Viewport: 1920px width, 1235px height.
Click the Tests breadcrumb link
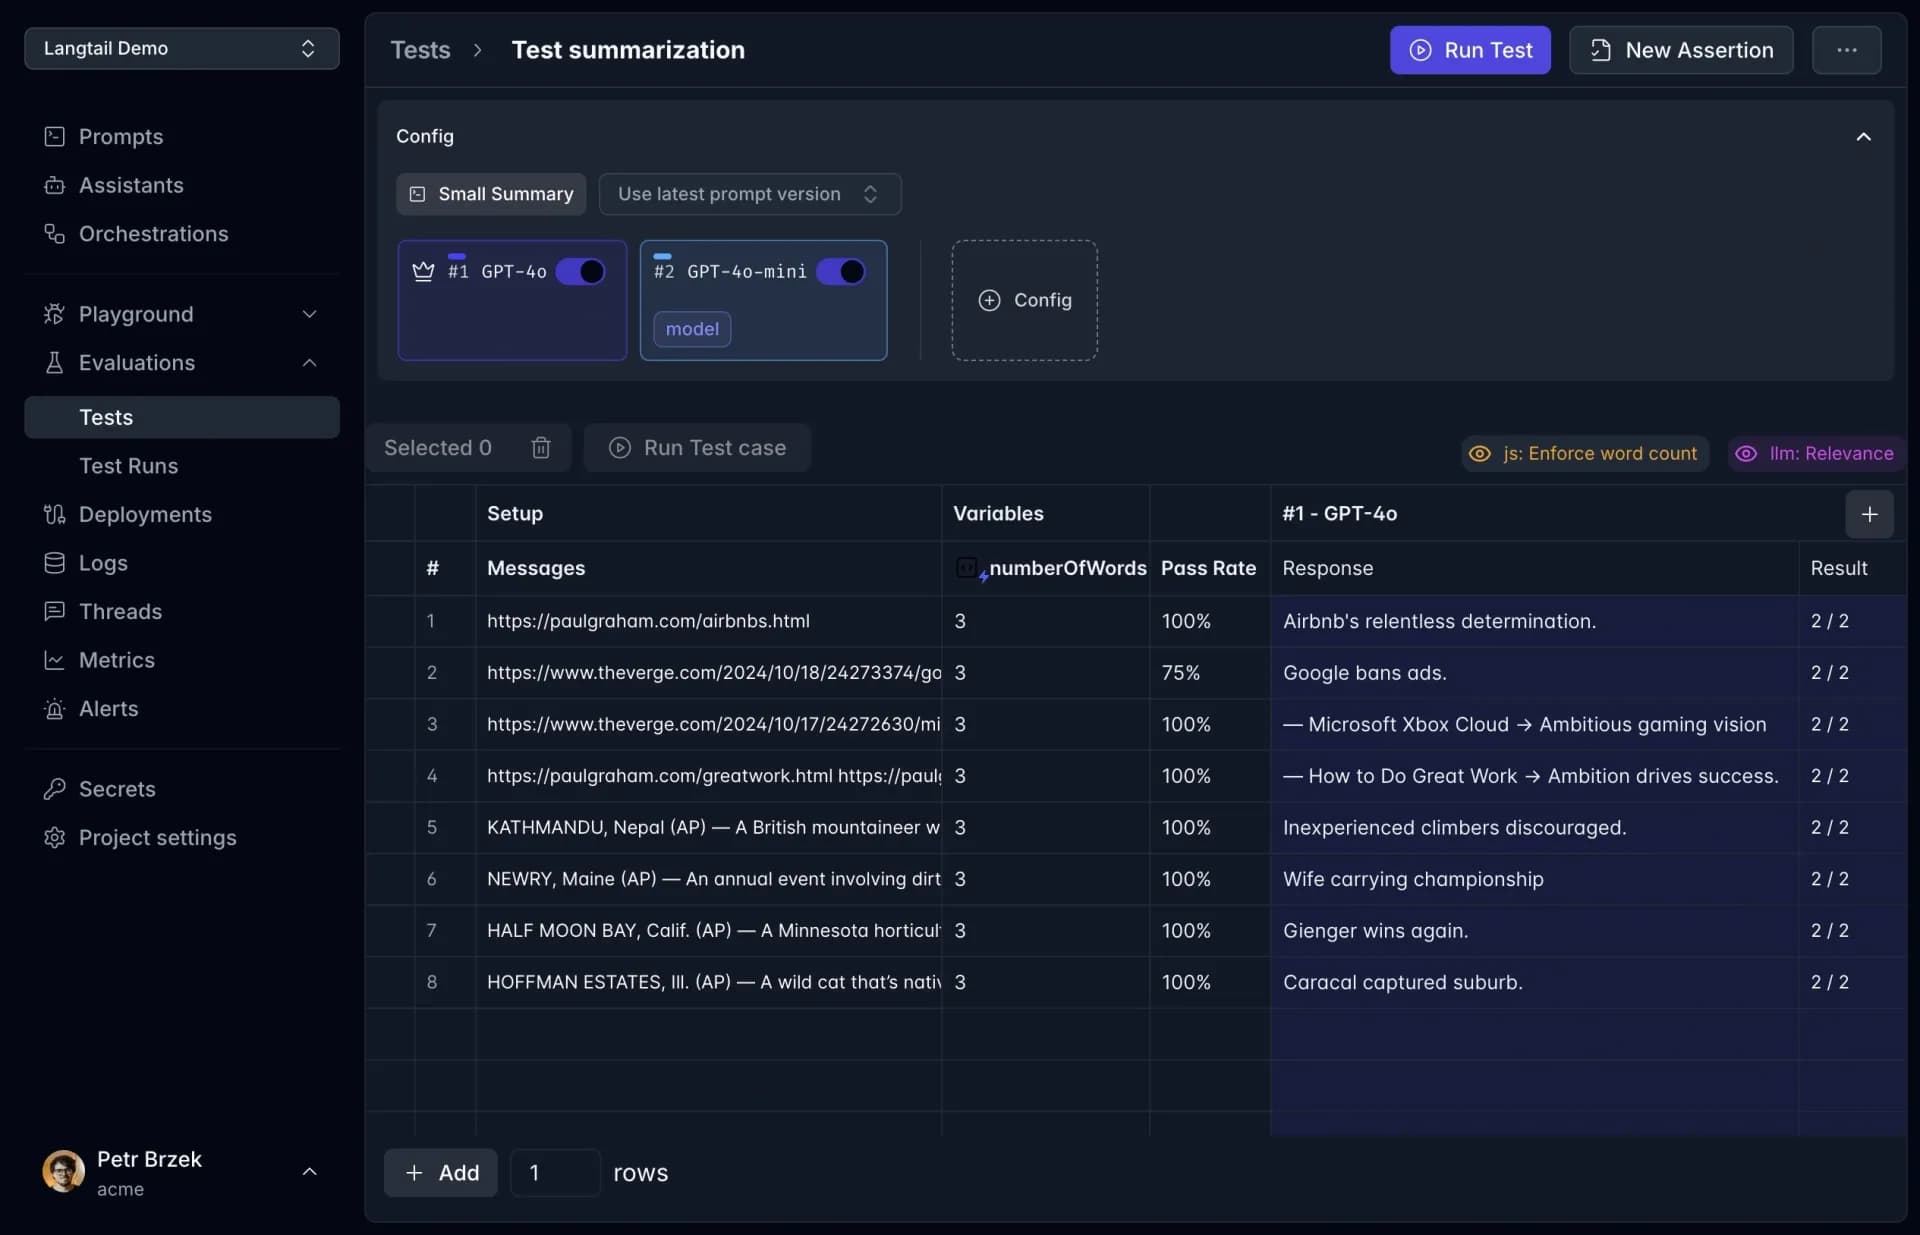(420, 50)
